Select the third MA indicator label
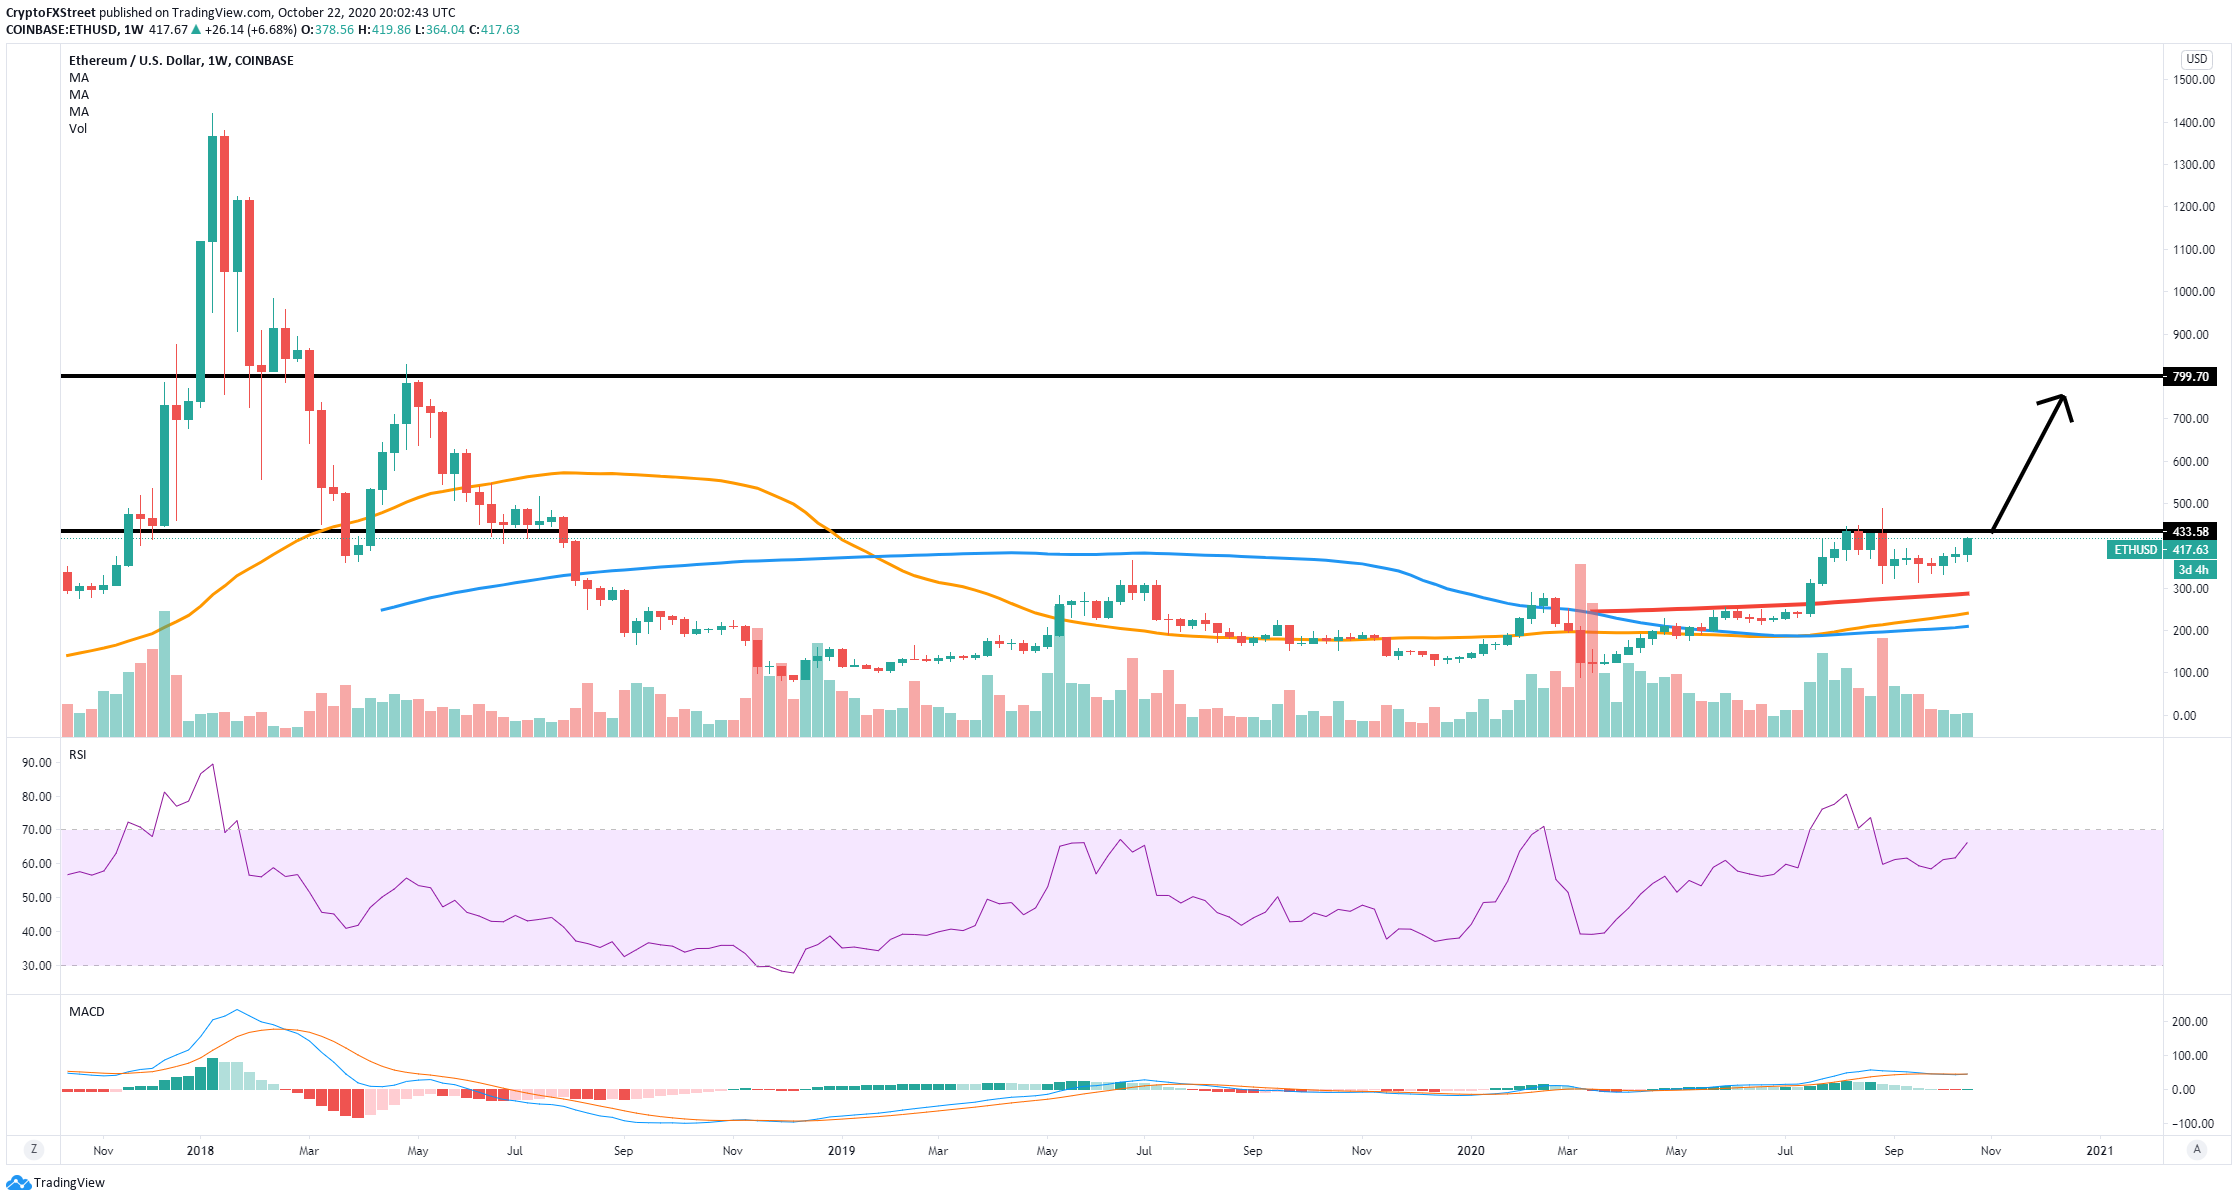Viewport: 2238px width, 1201px height. [79, 112]
